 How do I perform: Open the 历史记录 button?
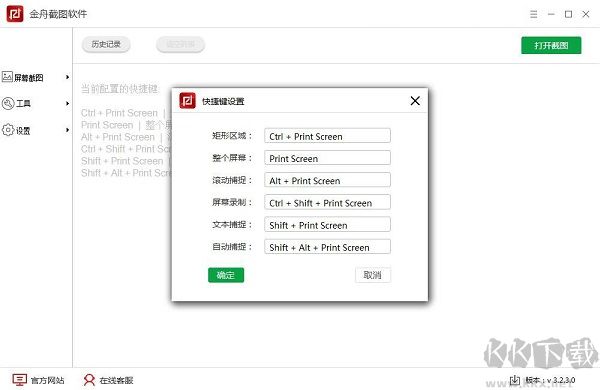coord(106,44)
